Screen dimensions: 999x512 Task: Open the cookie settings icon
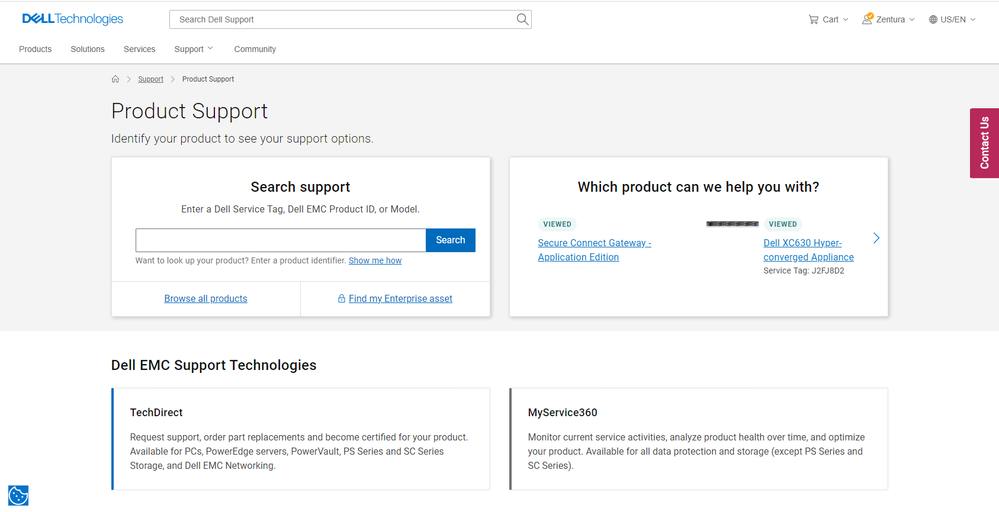18,495
